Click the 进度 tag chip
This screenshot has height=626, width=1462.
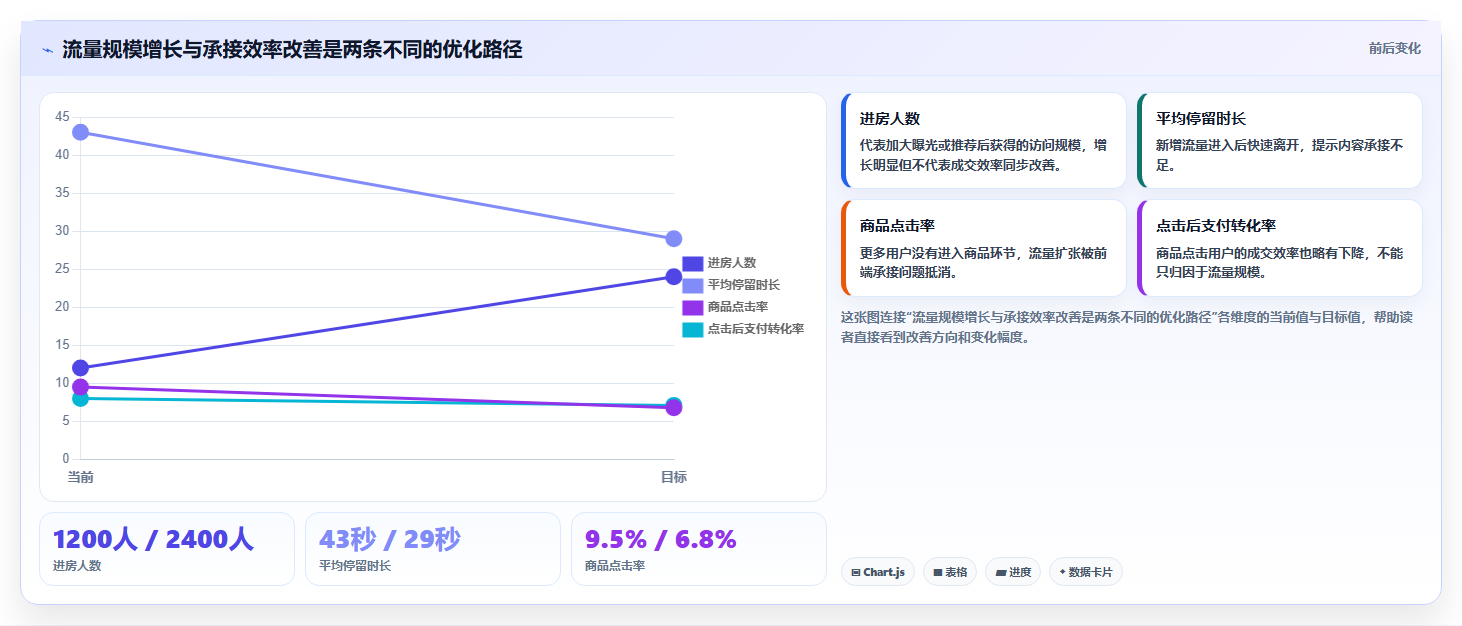(1013, 572)
